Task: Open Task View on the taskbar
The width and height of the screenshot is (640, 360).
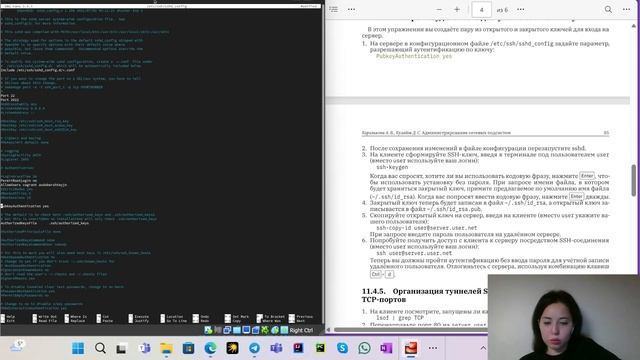Action: click(x=122, y=348)
